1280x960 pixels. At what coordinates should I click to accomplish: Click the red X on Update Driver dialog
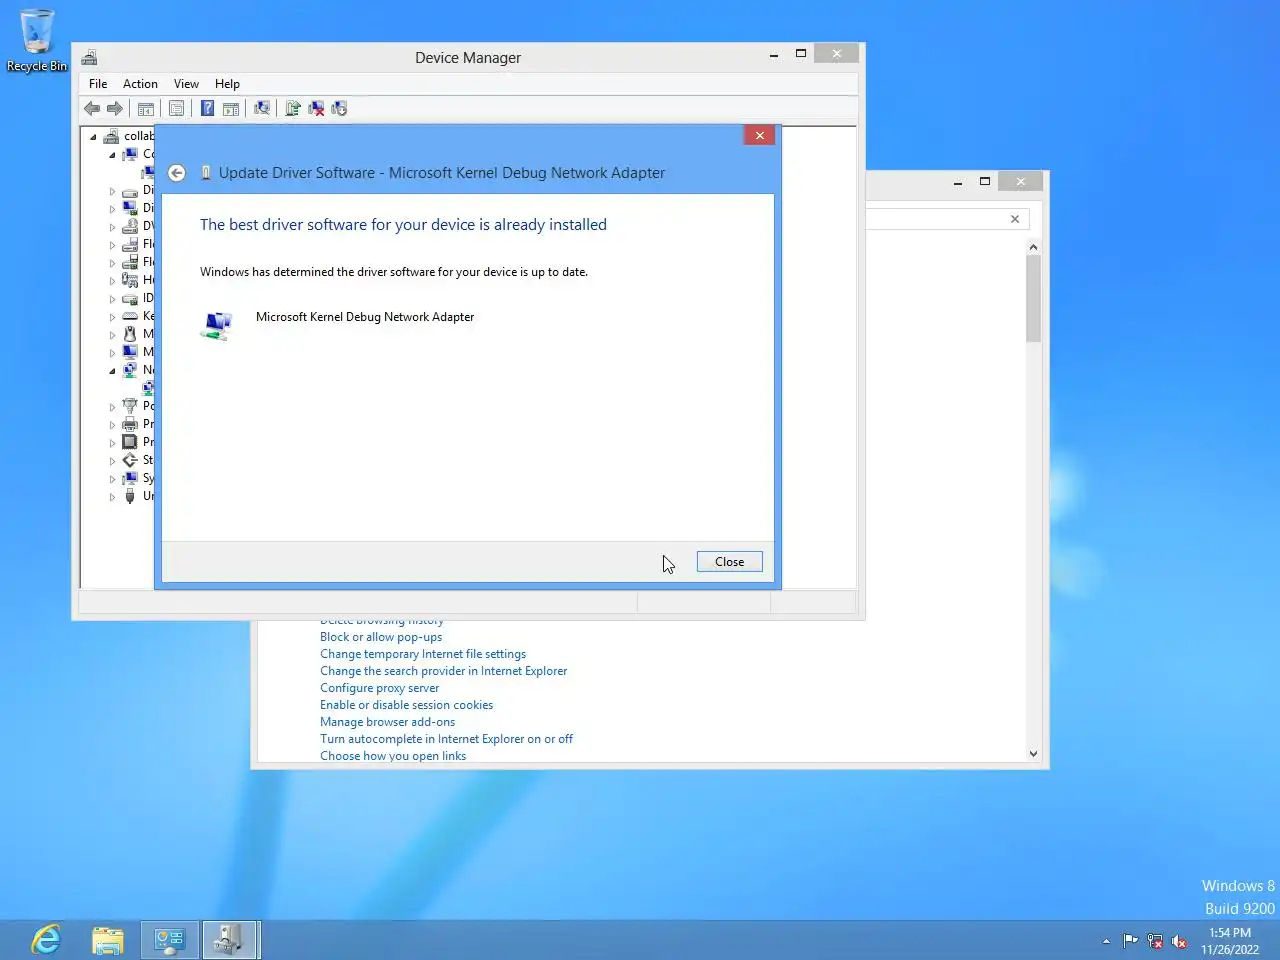(759, 135)
